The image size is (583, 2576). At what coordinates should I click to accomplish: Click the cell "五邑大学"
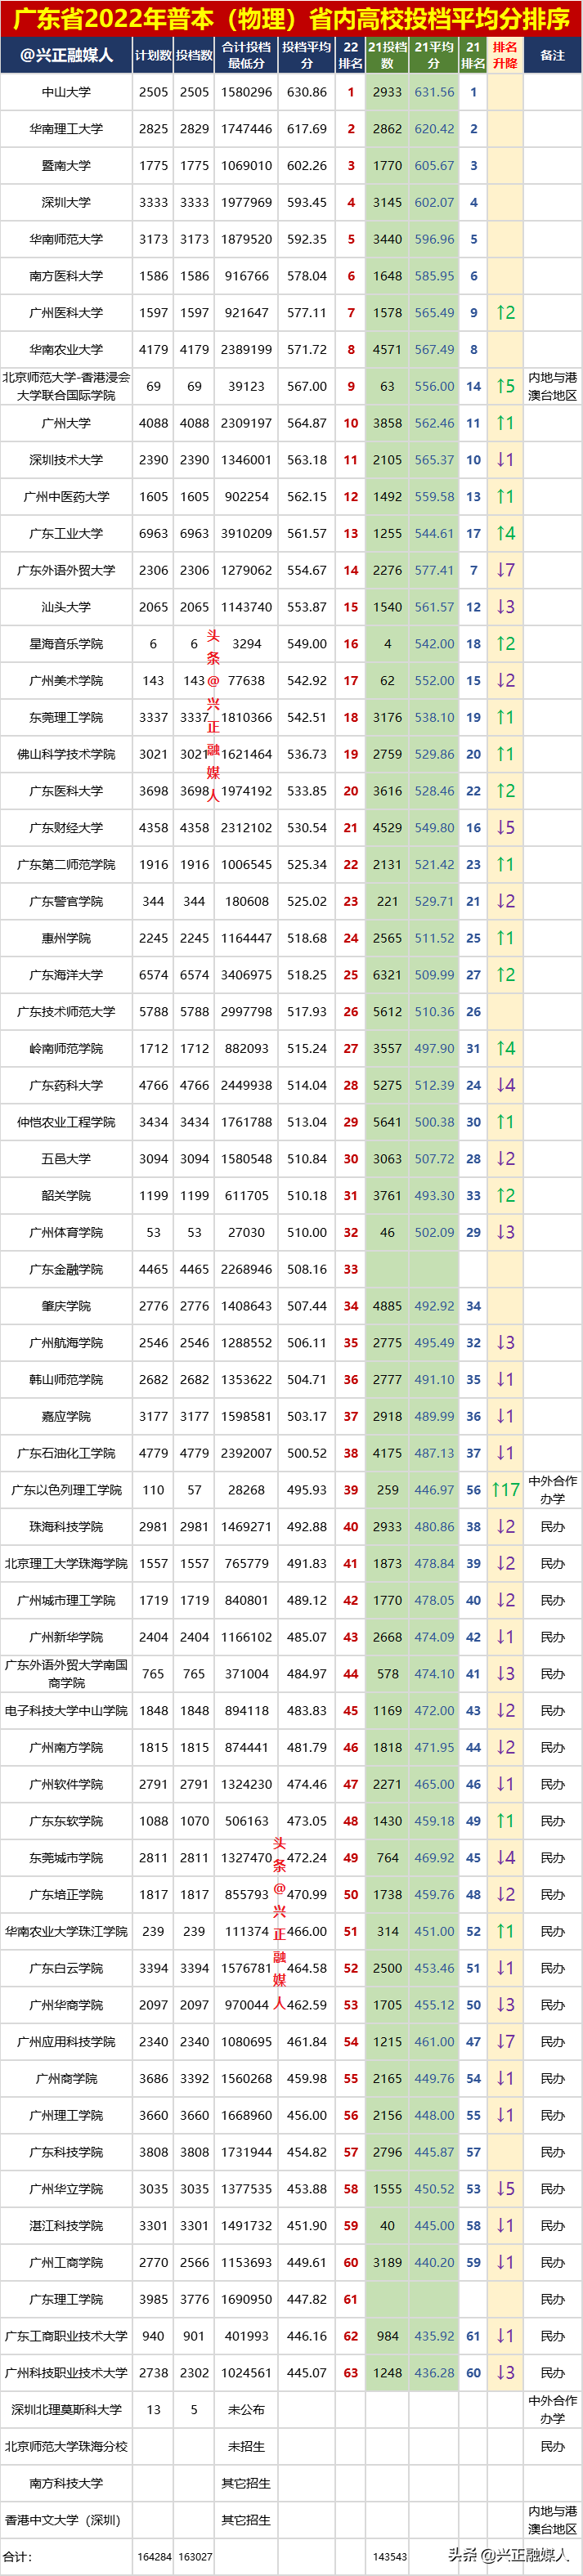(x=66, y=1160)
